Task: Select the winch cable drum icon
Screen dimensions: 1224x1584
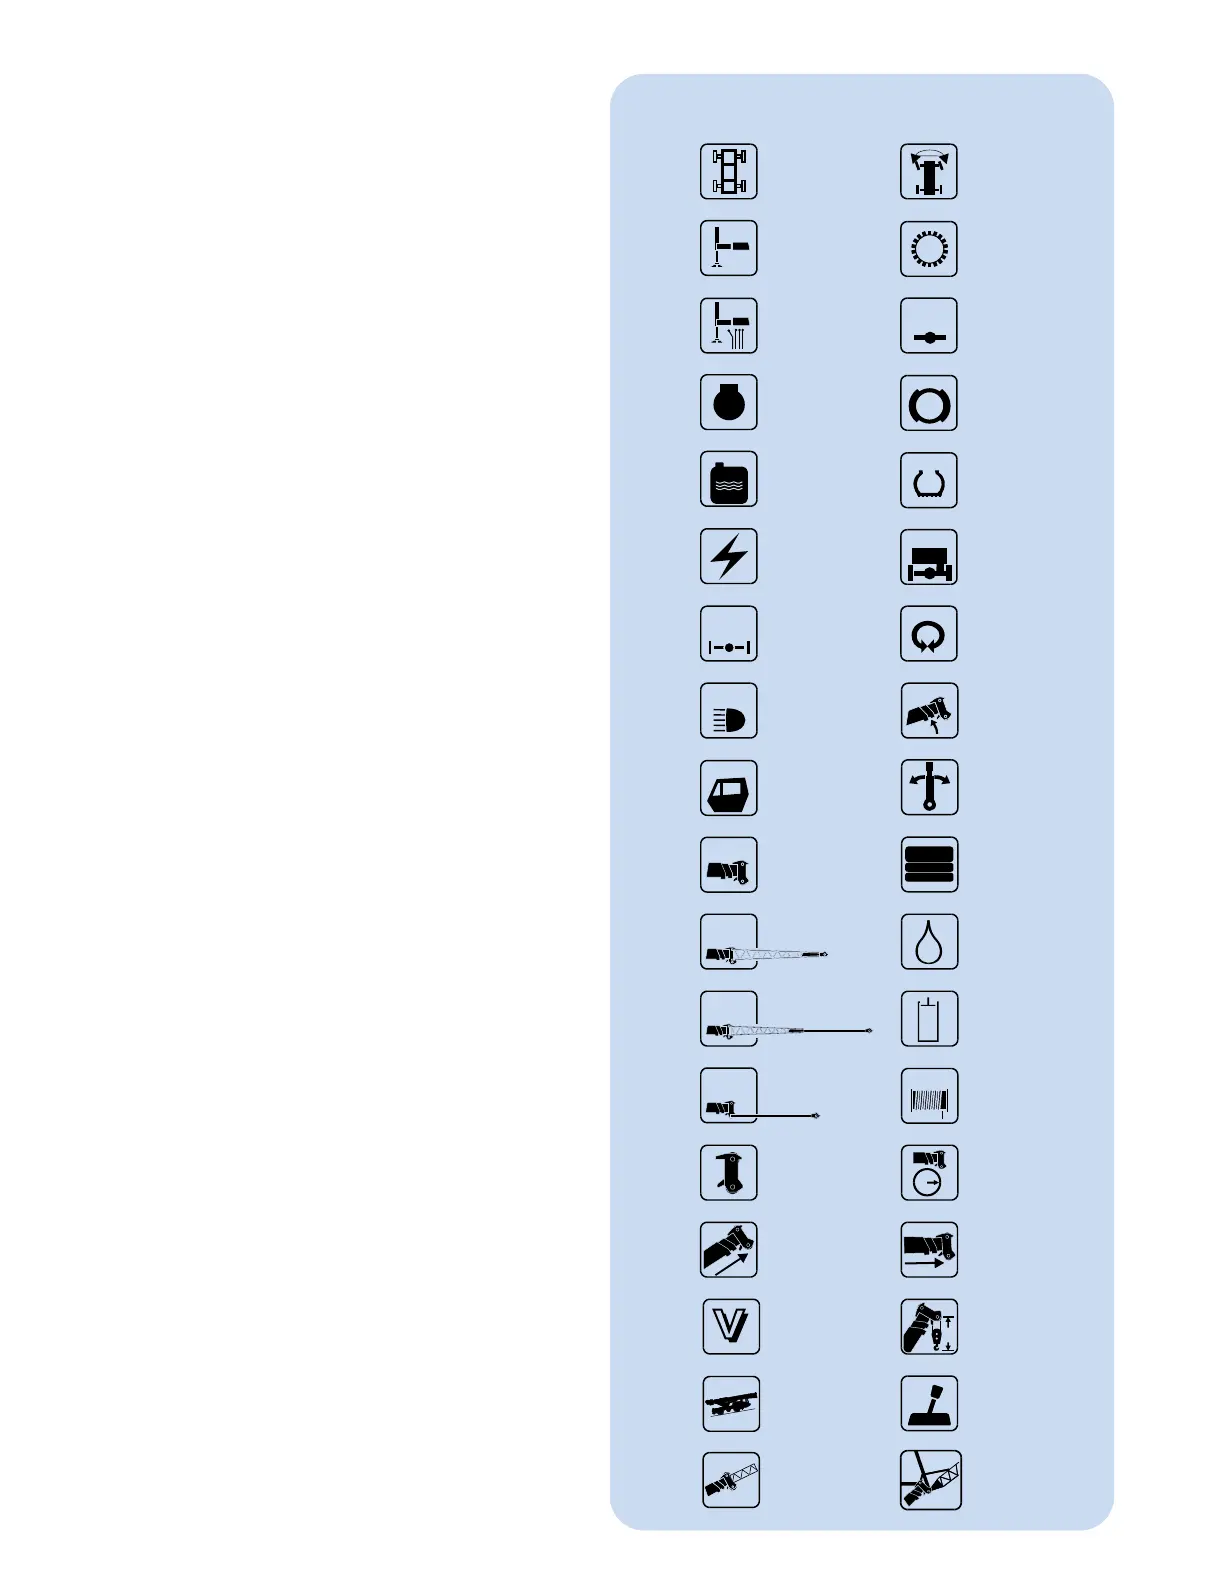Action: pyautogui.click(x=929, y=1096)
